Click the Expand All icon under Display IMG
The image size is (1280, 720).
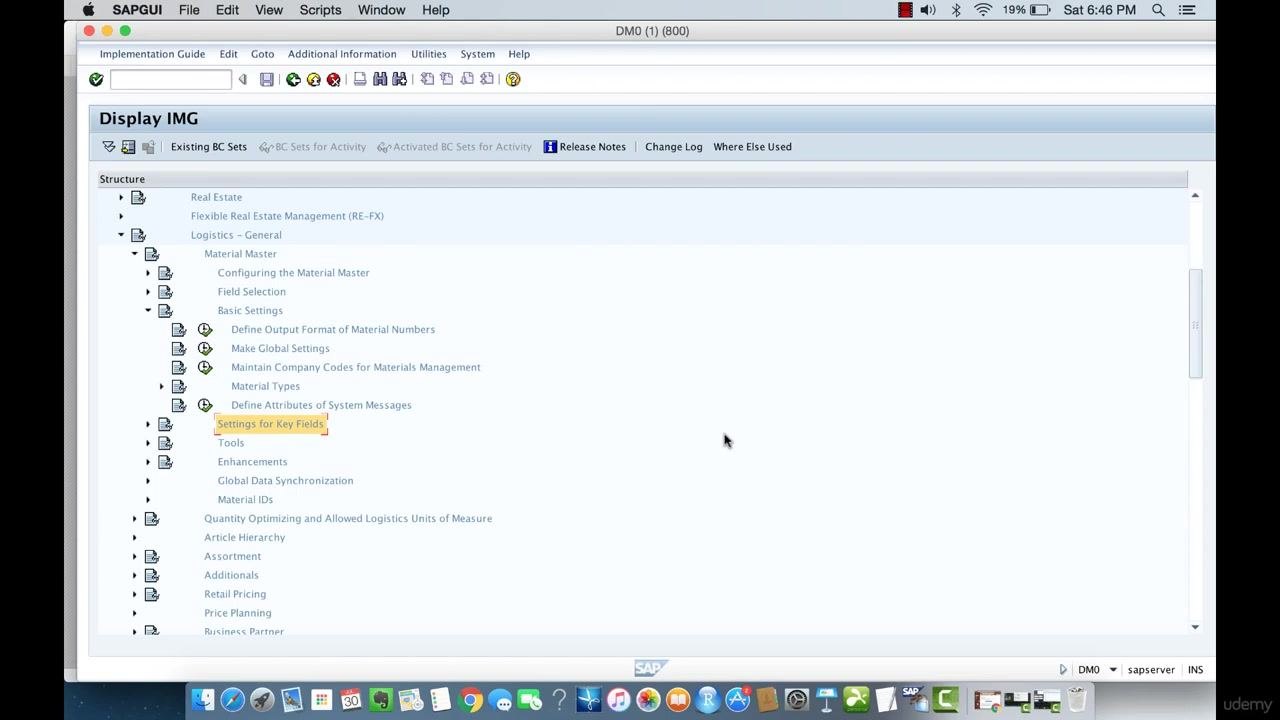click(x=109, y=147)
